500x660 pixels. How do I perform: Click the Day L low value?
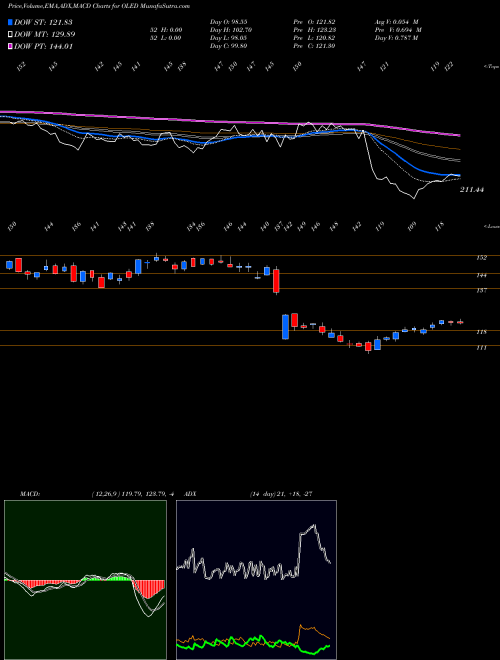coord(228,38)
